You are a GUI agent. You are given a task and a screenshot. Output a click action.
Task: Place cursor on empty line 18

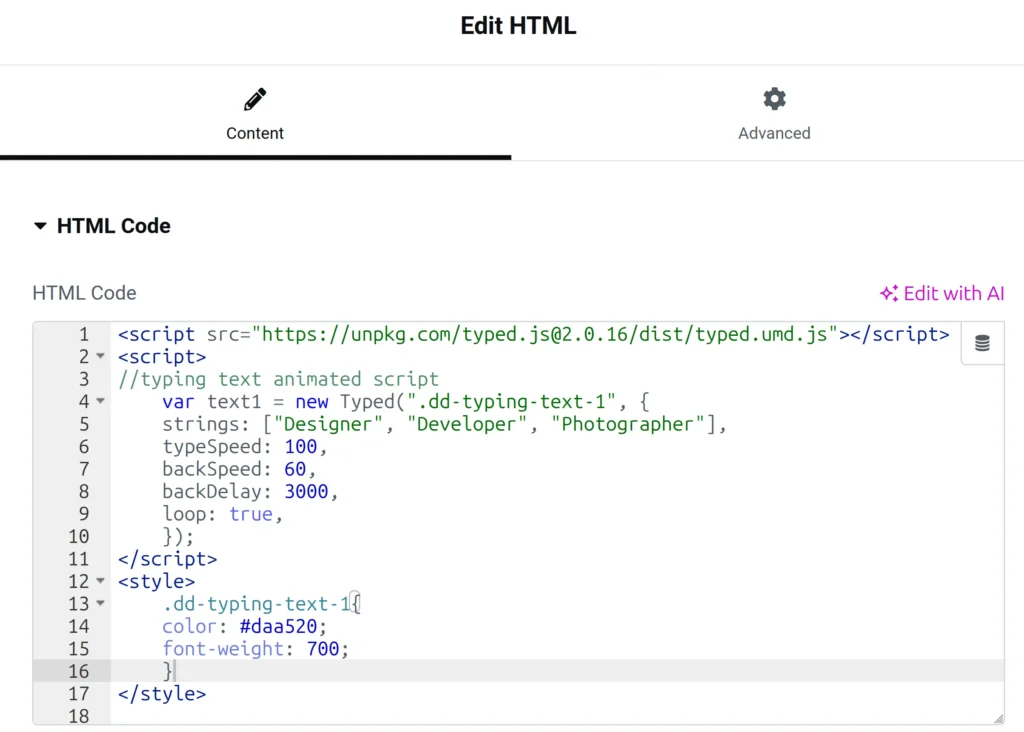[x=557, y=716]
